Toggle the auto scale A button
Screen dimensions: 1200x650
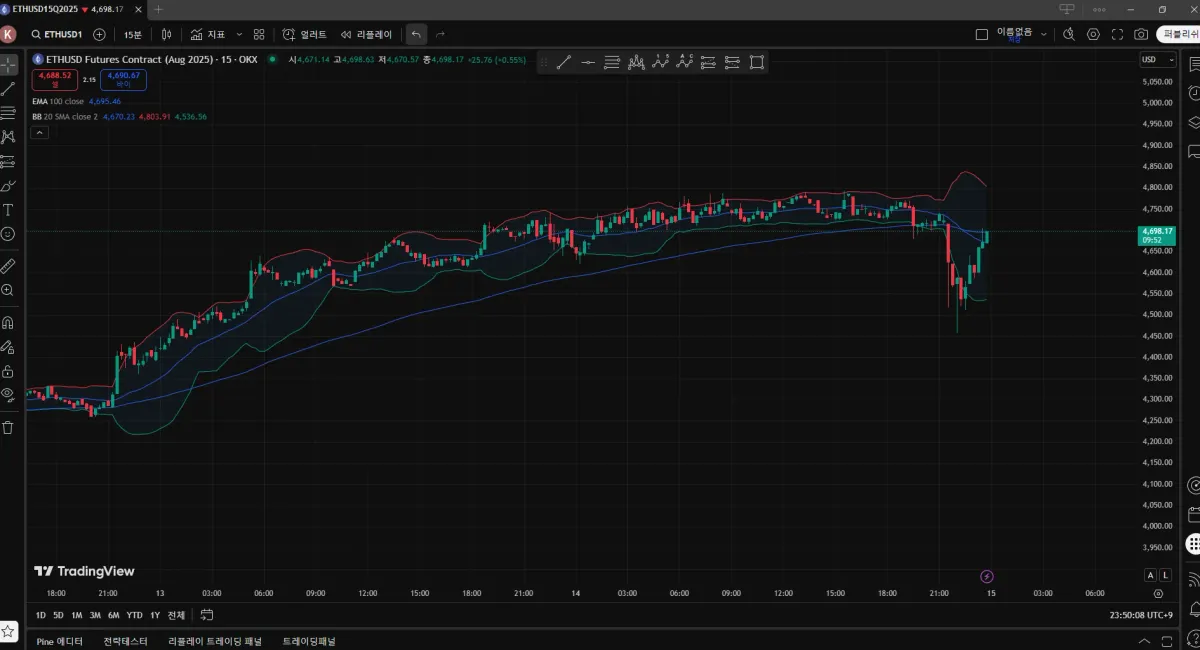click(x=1150, y=575)
